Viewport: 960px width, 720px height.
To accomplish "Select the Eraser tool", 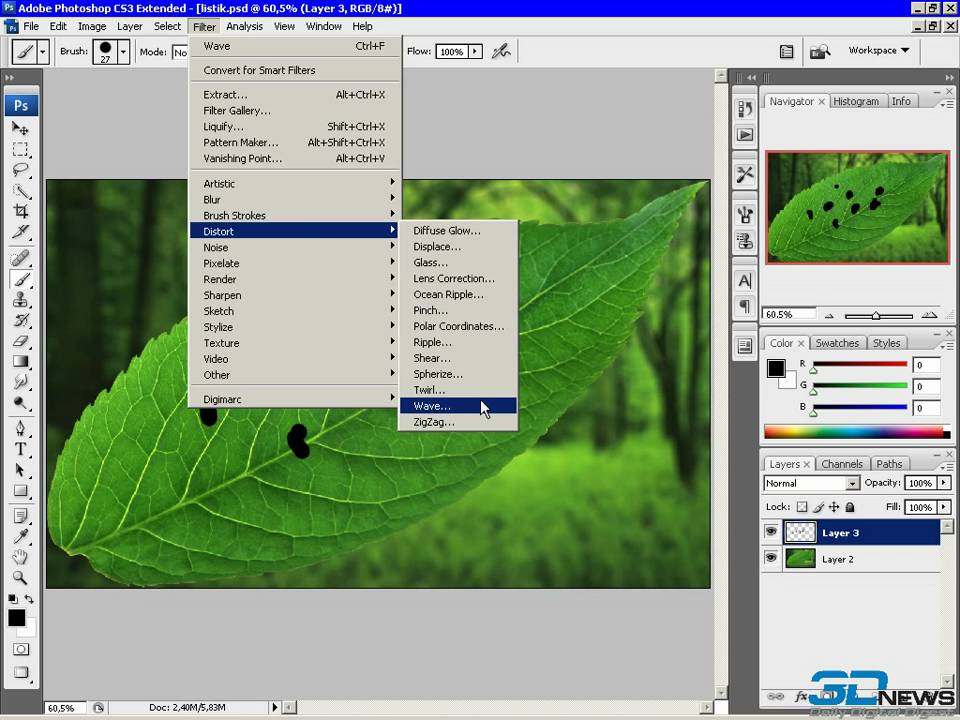I will click(20, 340).
